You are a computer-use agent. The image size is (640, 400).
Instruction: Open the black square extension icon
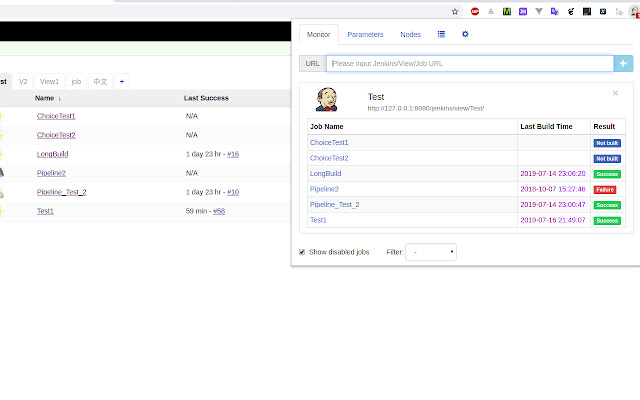click(x=587, y=12)
